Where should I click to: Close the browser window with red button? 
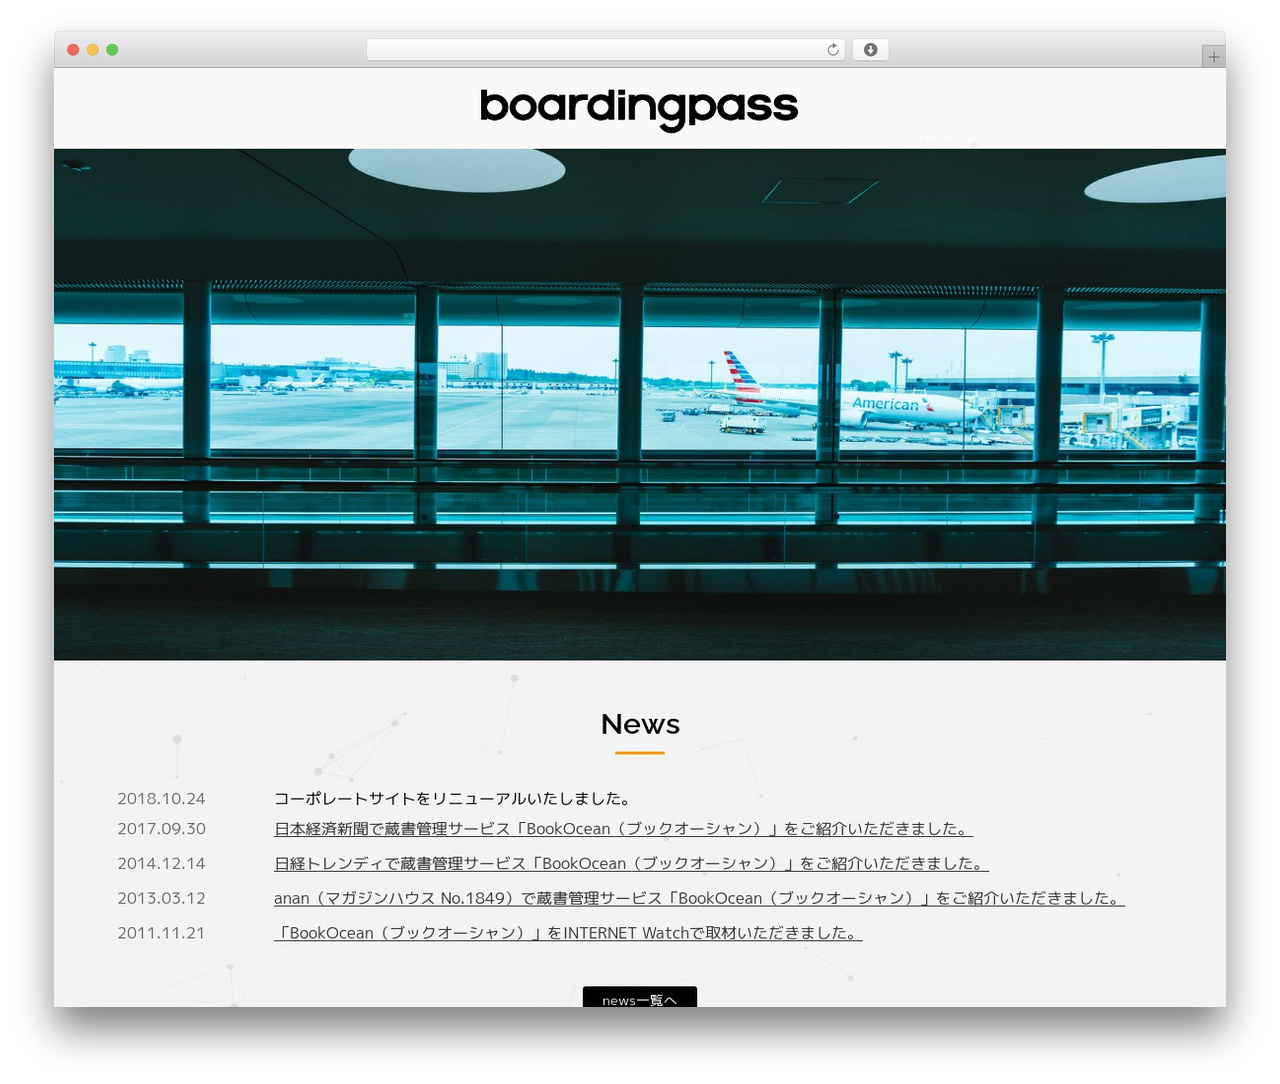73,50
